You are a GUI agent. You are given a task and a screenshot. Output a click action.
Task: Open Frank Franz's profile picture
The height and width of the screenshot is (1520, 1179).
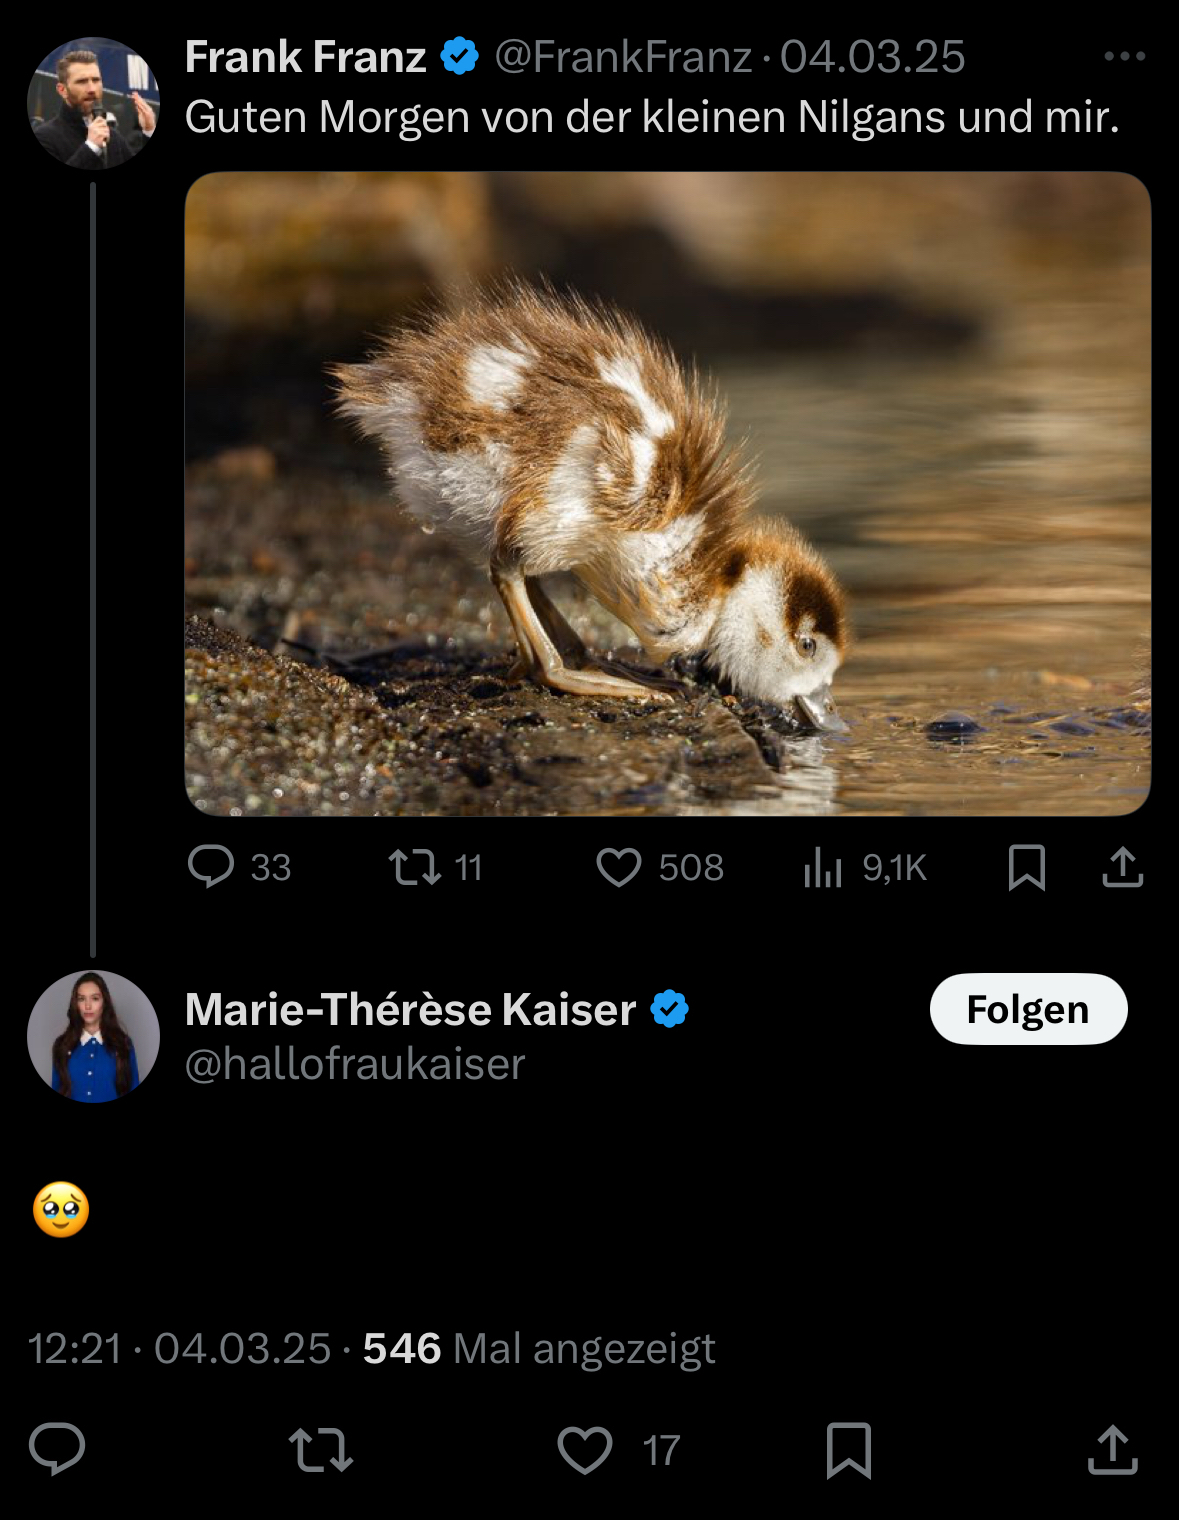pos(93,103)
